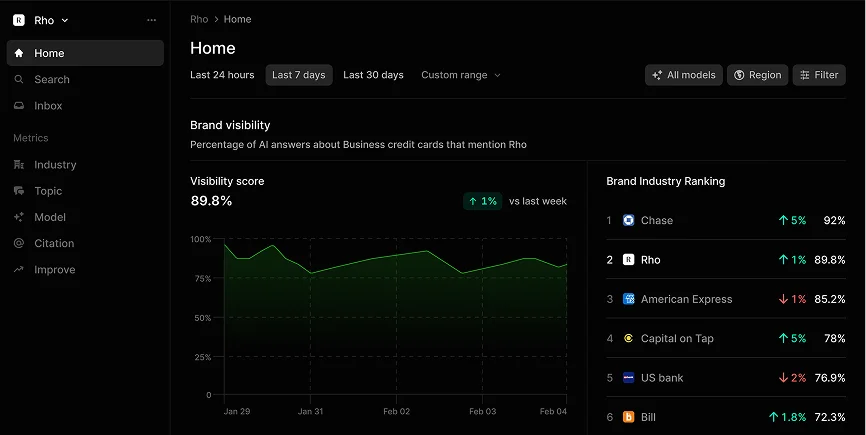
Task: Click the Rho breadcrumb link
Action: coord(199,19)
